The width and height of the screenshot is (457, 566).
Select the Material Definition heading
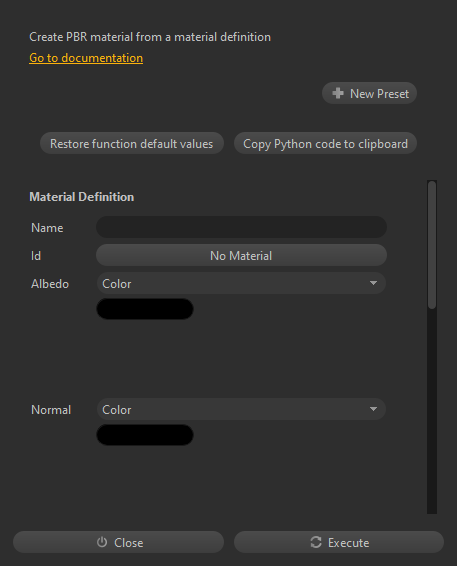click(x=82, y=197)
